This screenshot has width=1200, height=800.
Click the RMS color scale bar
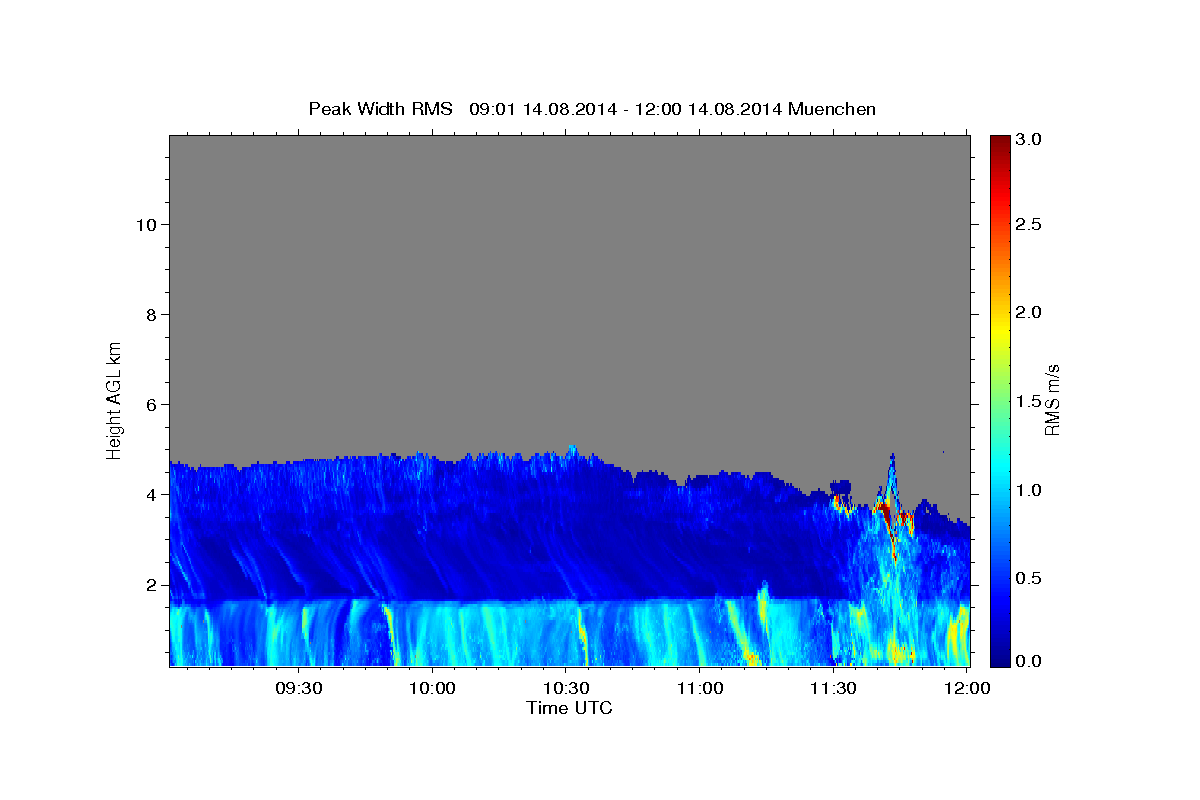(999, 400)
